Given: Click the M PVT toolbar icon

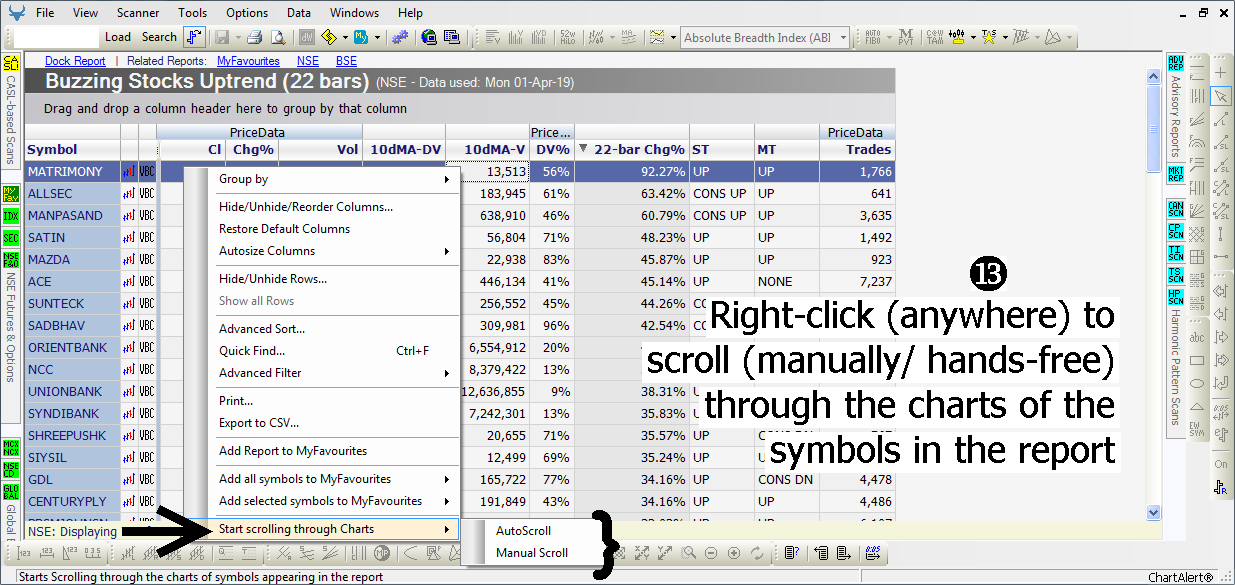Looking at the screenshot, I should pos(905,37).
